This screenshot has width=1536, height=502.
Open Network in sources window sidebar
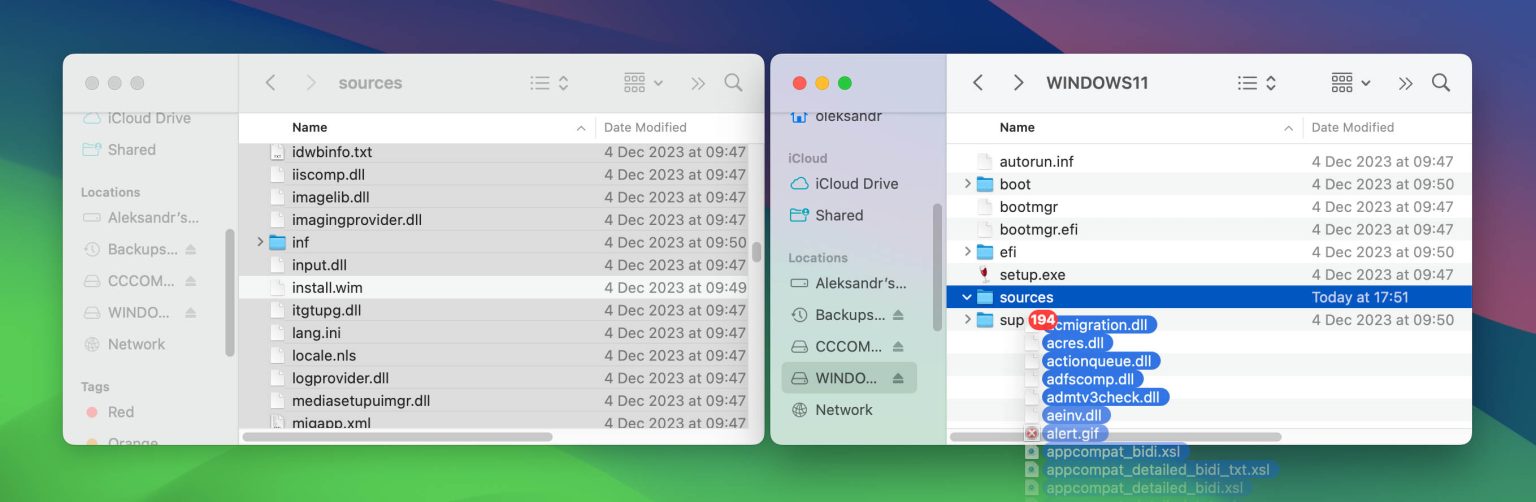tap(124, 344)
